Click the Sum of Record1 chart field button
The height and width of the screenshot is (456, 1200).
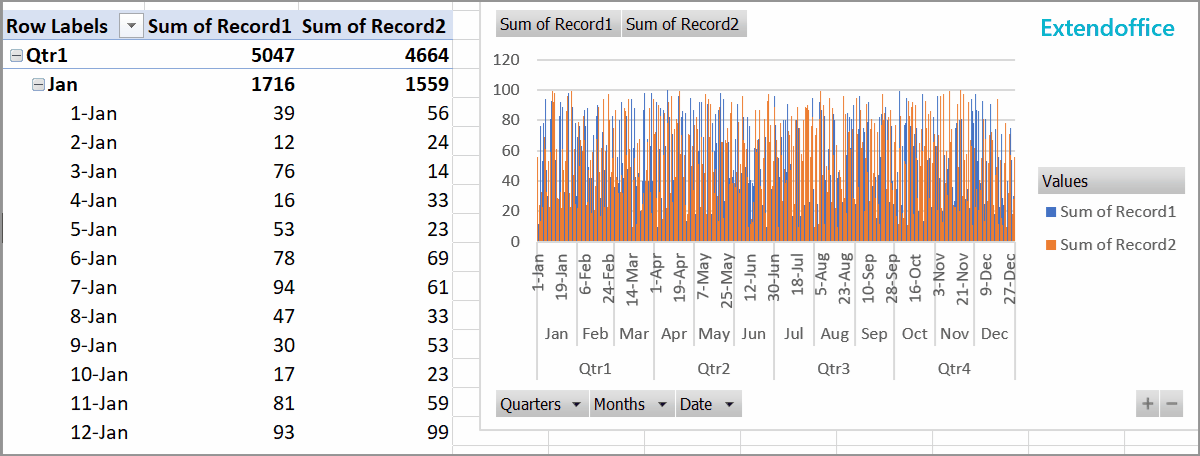pyautogui.click(x=556, y=24)
